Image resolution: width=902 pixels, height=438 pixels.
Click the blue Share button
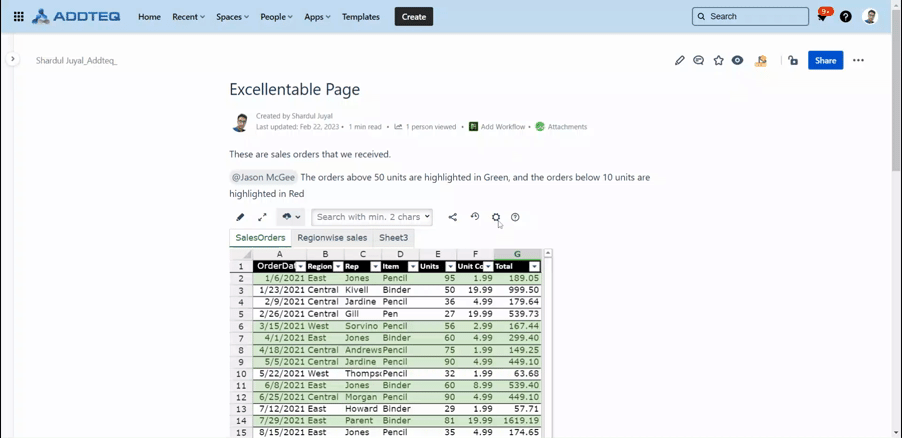825,60
